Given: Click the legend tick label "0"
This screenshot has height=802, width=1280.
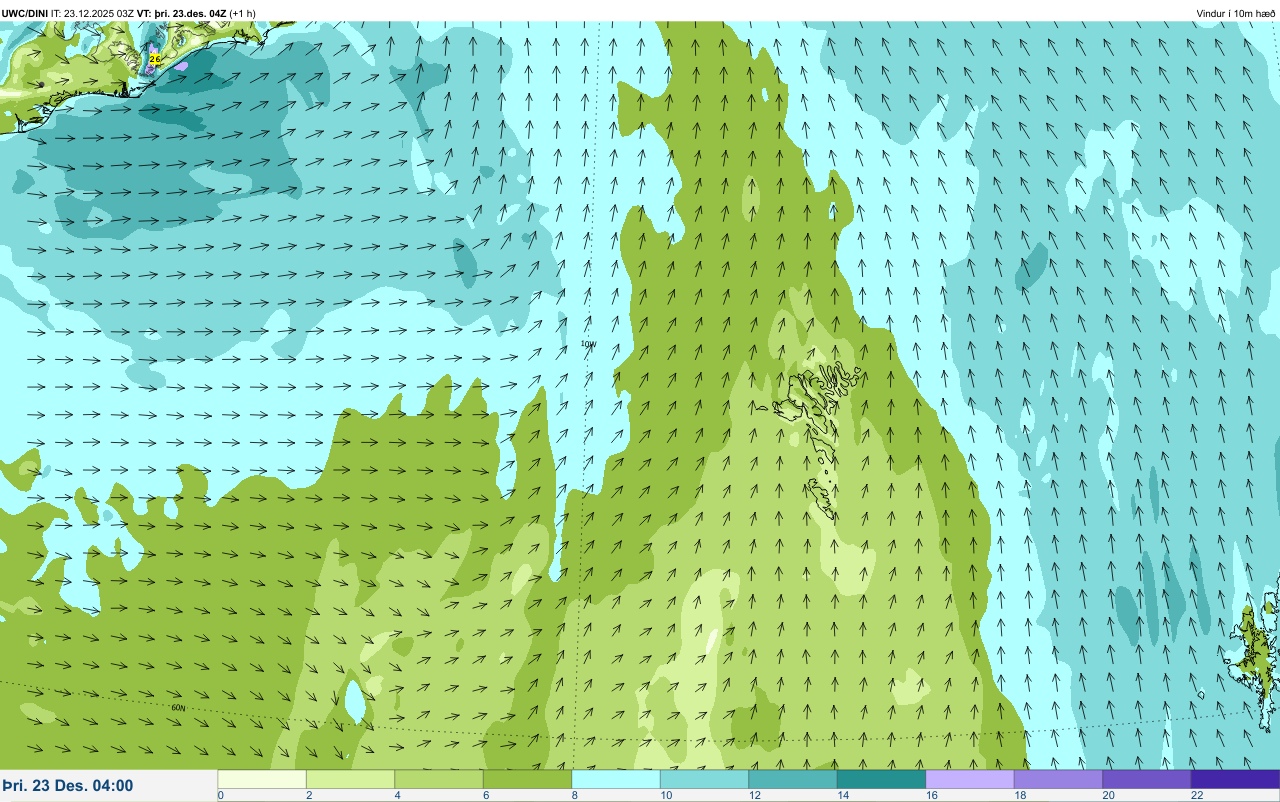Looking at the screenshot, I should [220, 795].
